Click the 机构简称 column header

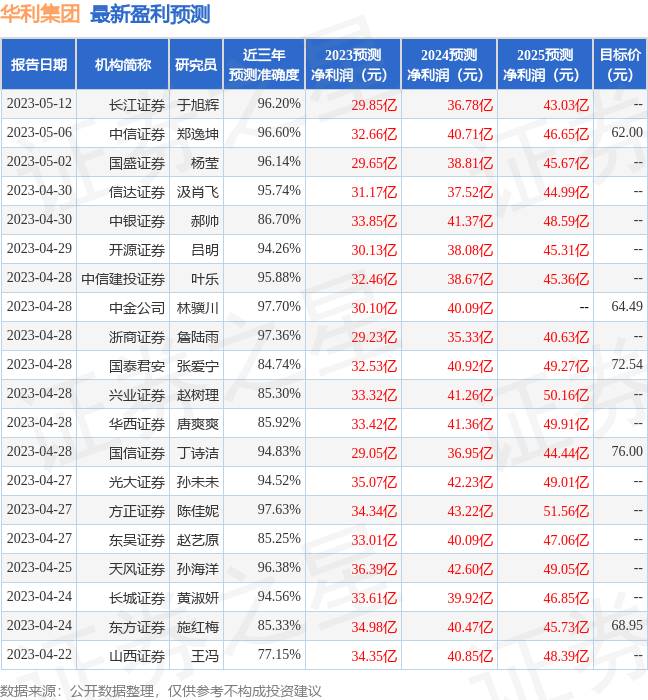[123, 64]
